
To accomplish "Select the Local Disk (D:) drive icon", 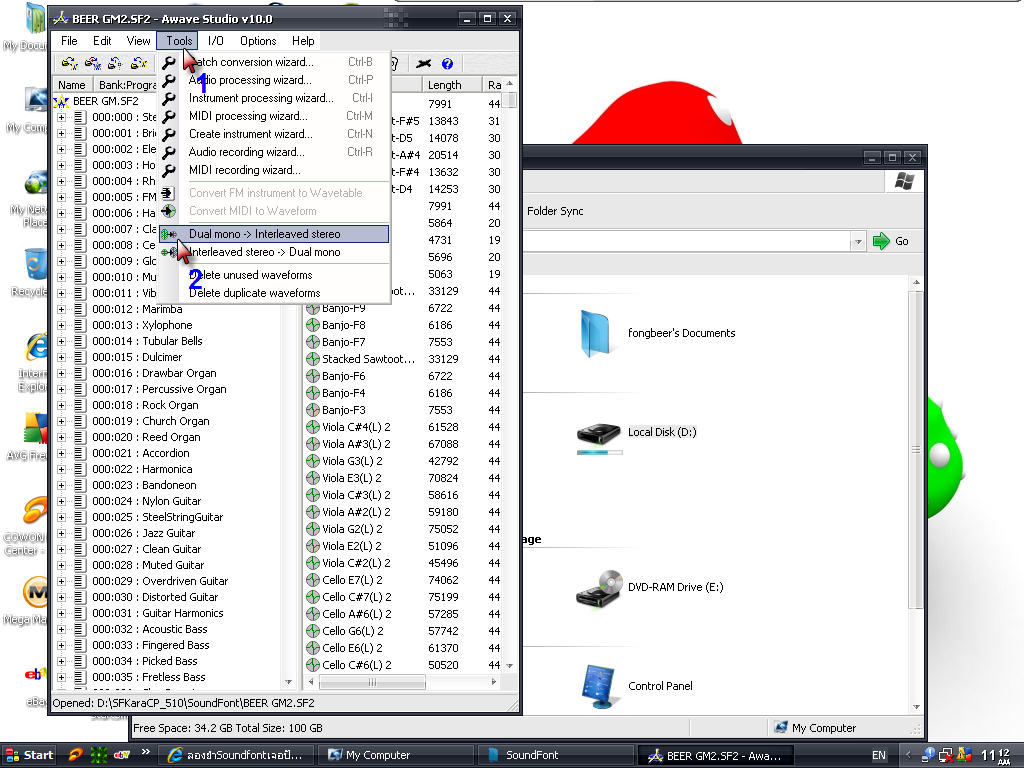I will coord(599,438).
